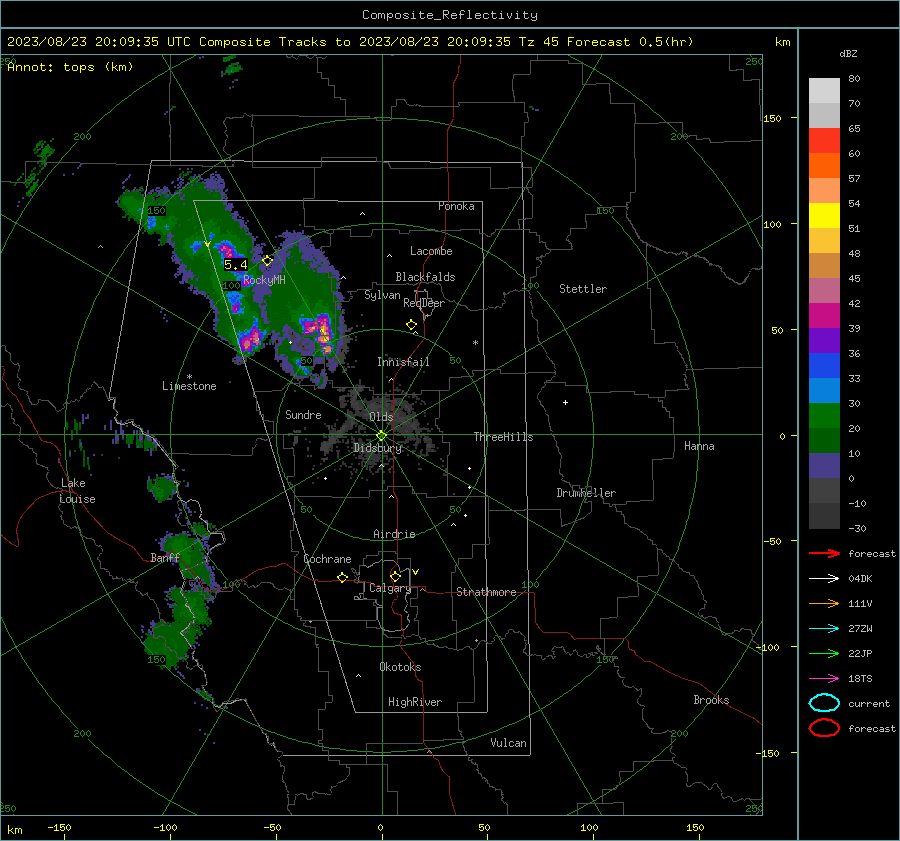The width and height of the screenshot is (900, 841).
Task: Click the Brooks label on the map
Action: click(711, 700)
